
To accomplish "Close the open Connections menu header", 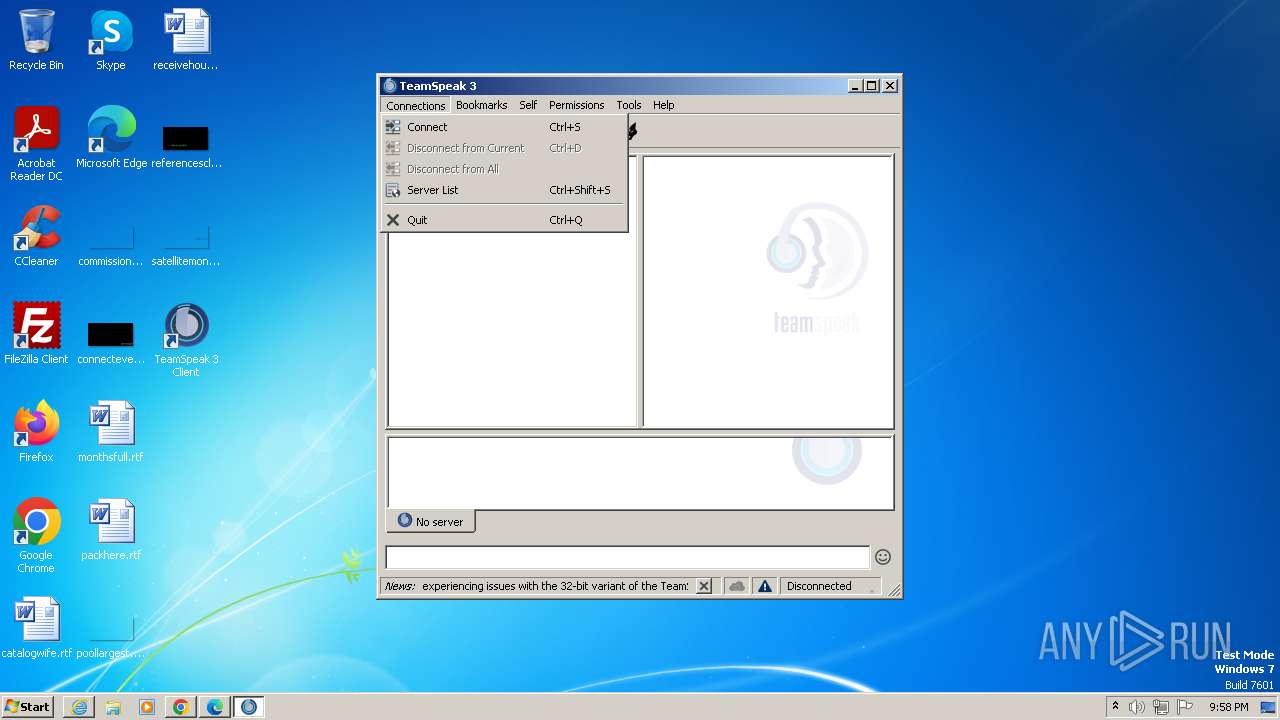I will [415, 105].
